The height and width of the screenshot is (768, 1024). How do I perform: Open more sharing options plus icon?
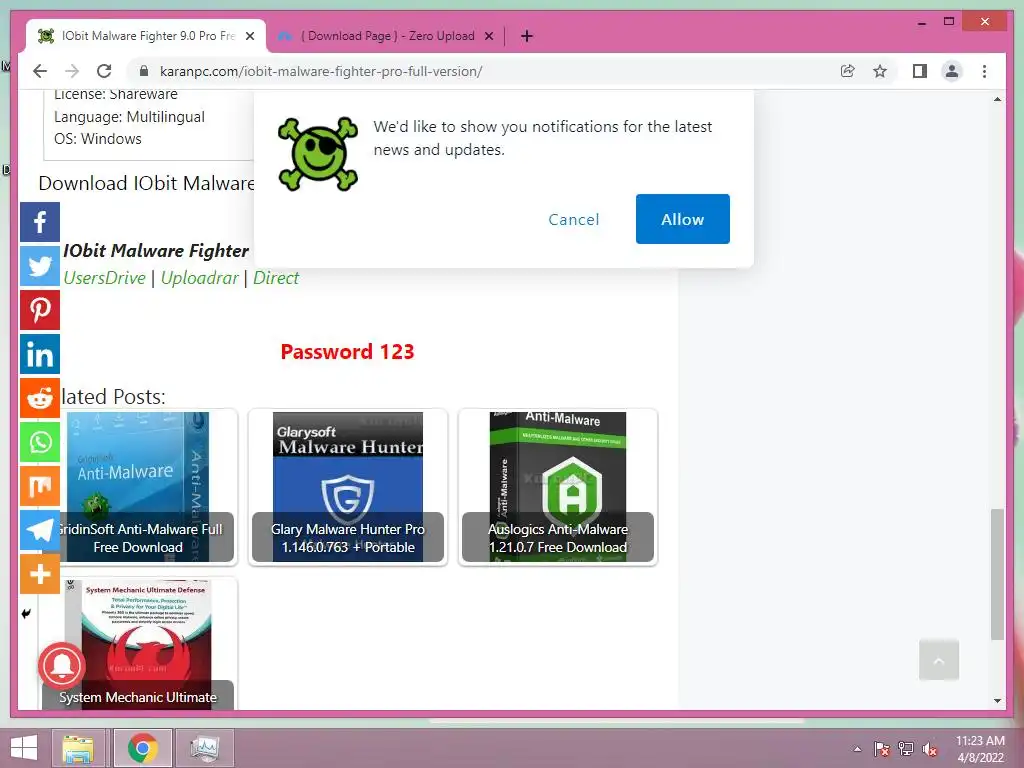click(x=40, y=574)
